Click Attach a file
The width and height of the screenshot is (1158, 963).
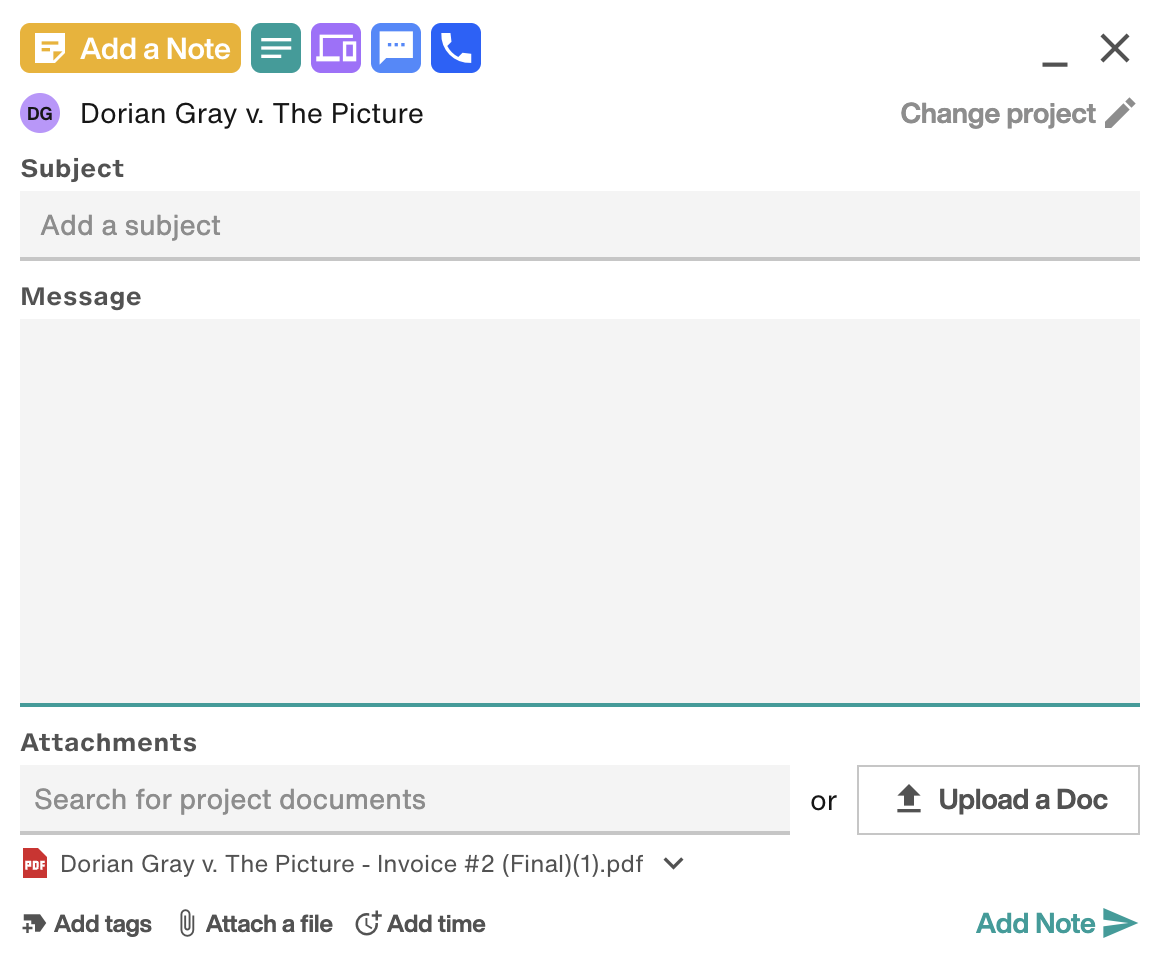(x=256, y=924)
